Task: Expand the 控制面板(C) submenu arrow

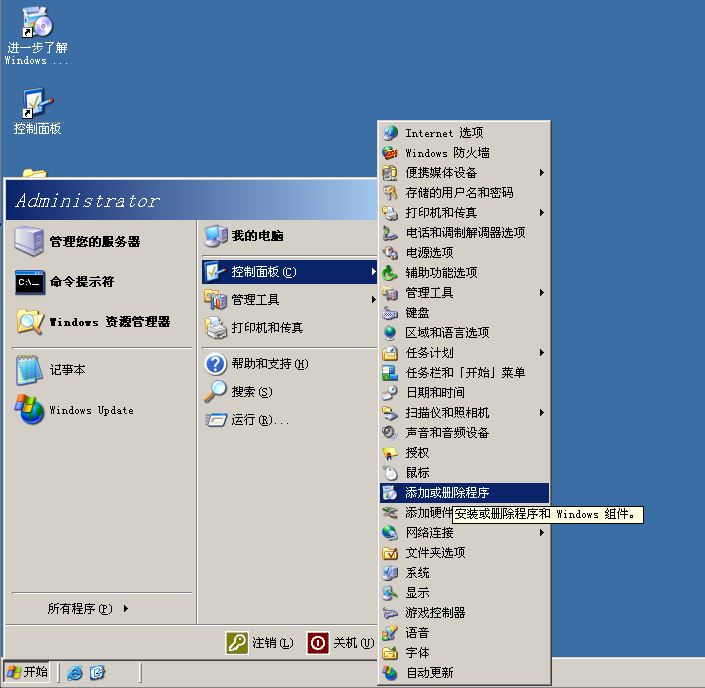Action: coord(373,272)
